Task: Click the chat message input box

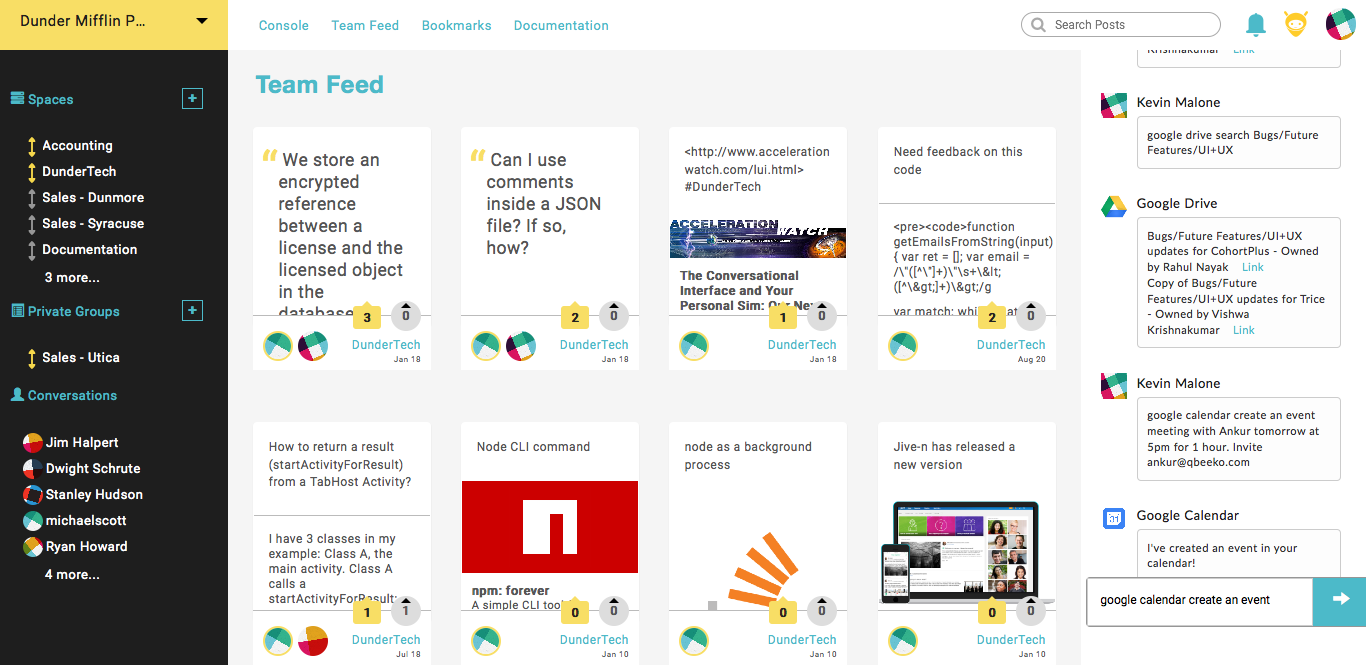Action: [1200, 600]
